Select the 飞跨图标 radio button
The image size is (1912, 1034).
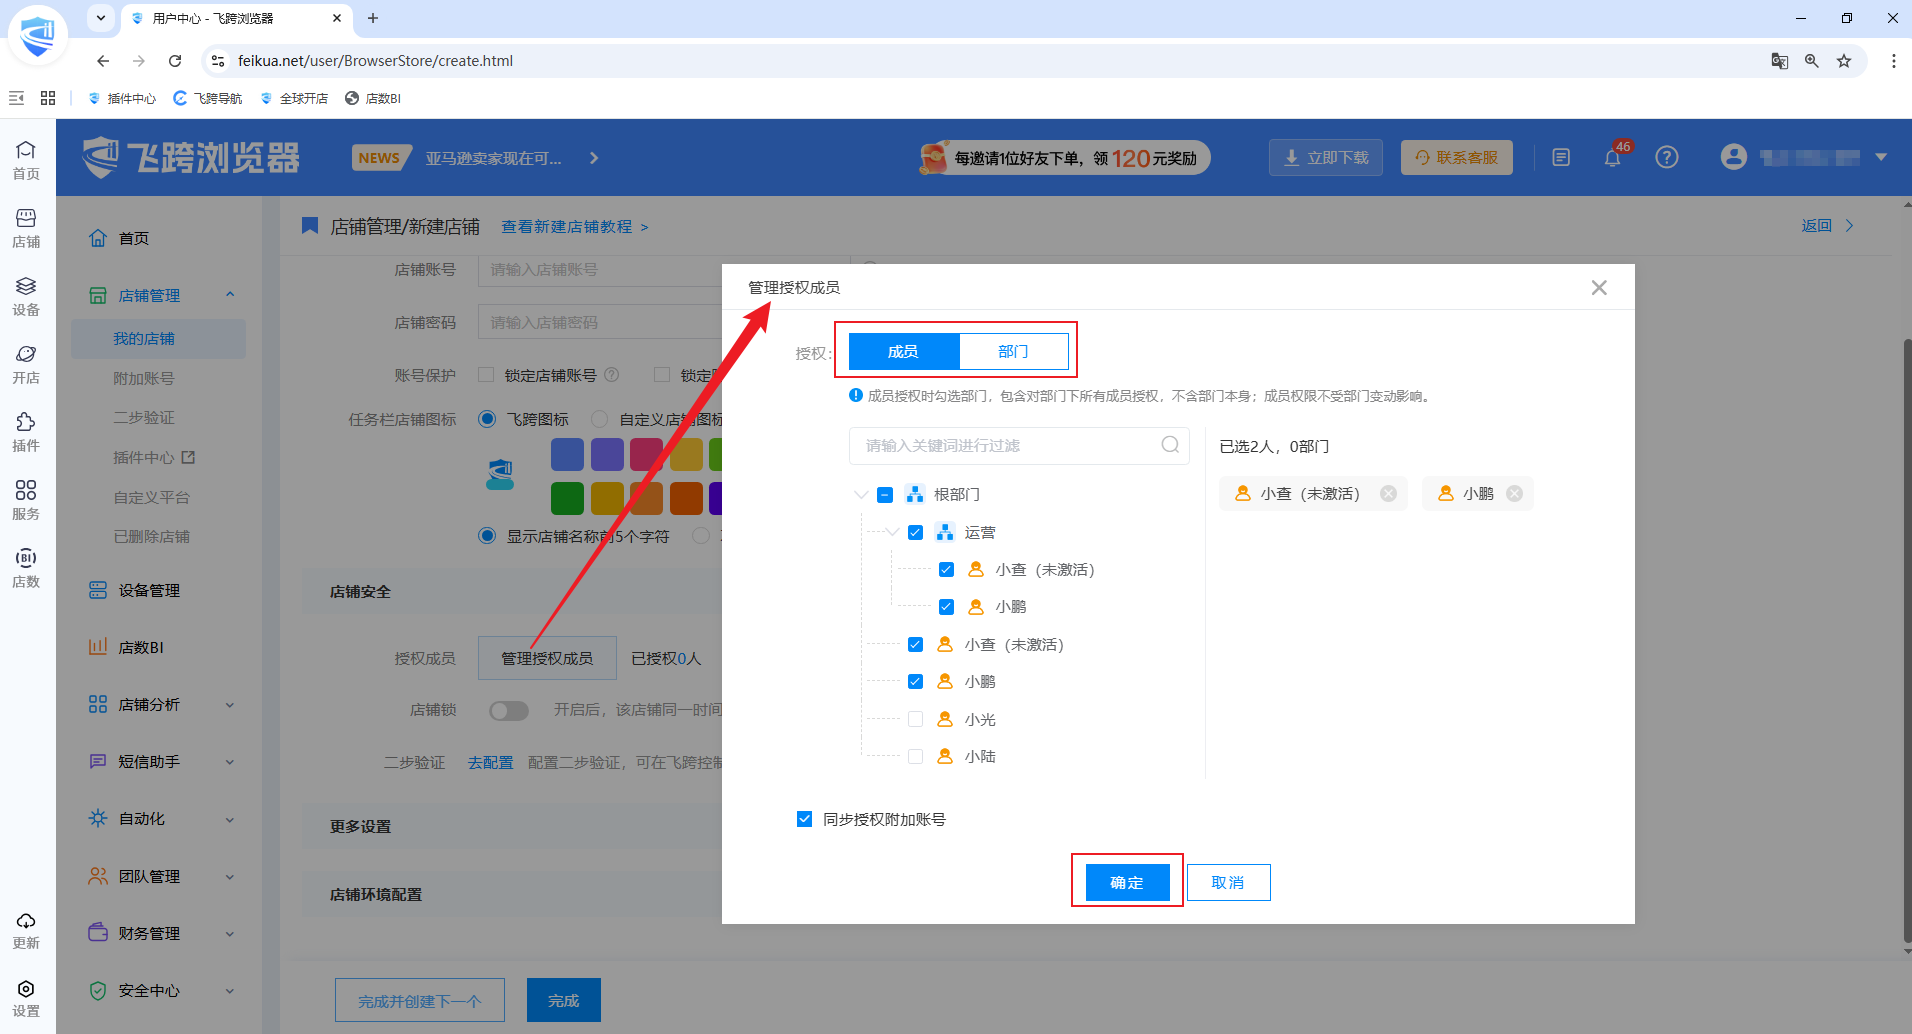click(x=487, y=419)
